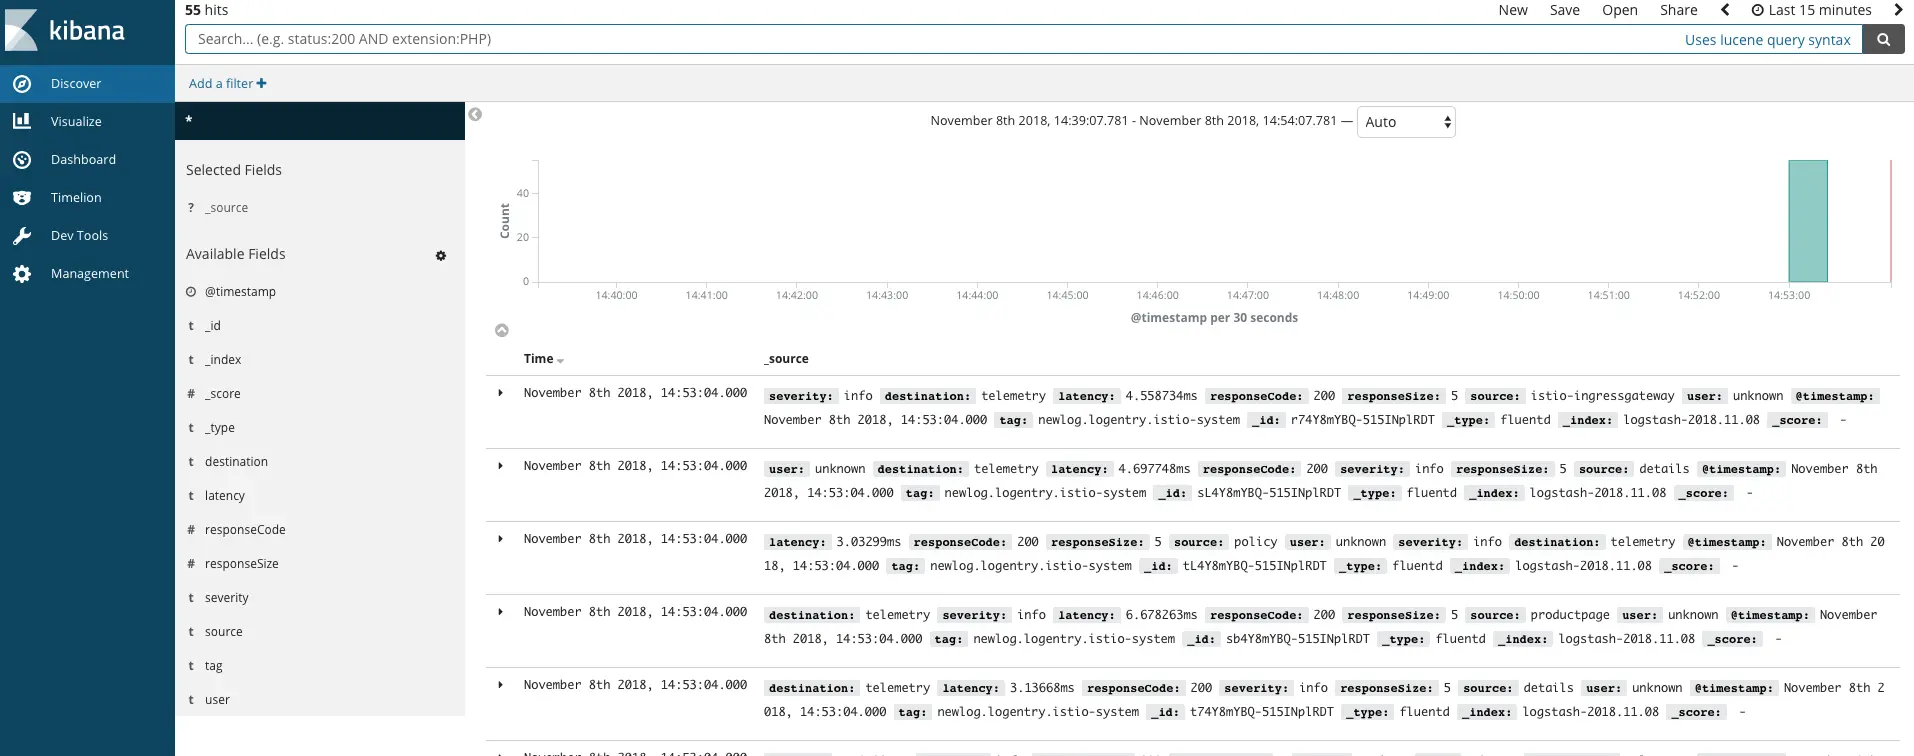
Task: Run search with magnifier button
Action: click(x=1883, y=39)
